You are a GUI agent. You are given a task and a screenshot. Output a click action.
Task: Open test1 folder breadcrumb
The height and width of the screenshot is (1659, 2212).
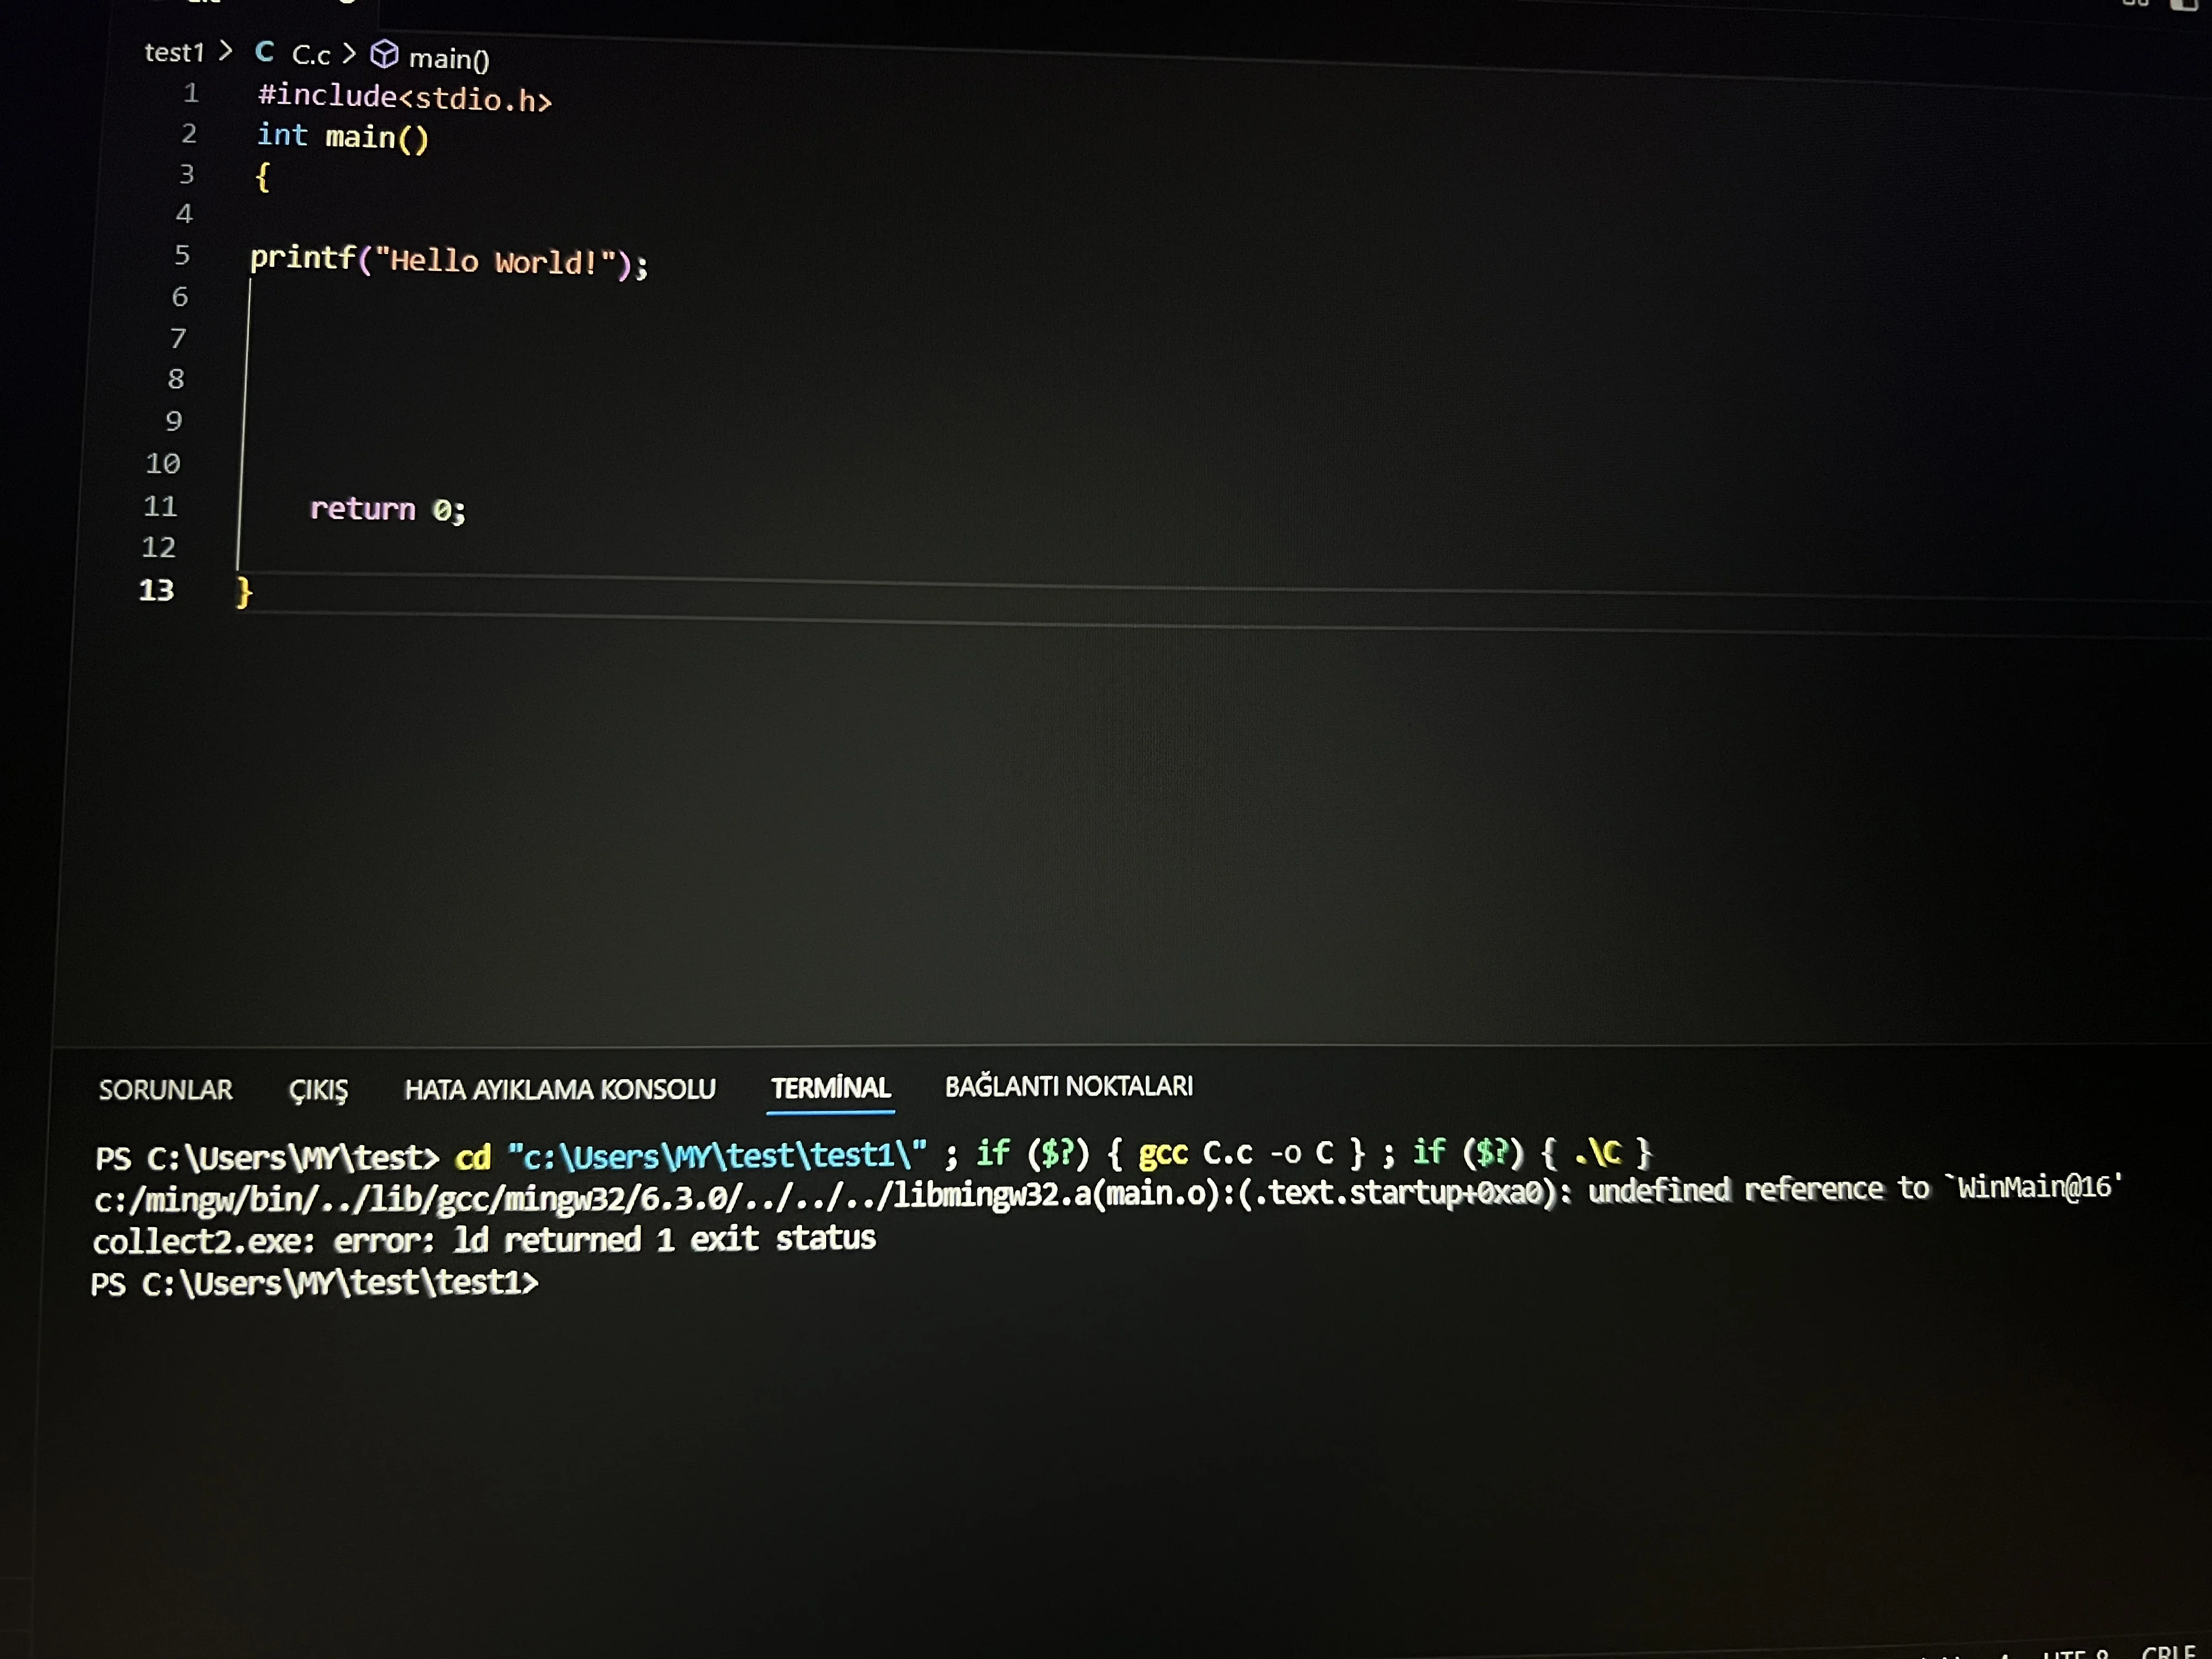[x=174, y=52]
